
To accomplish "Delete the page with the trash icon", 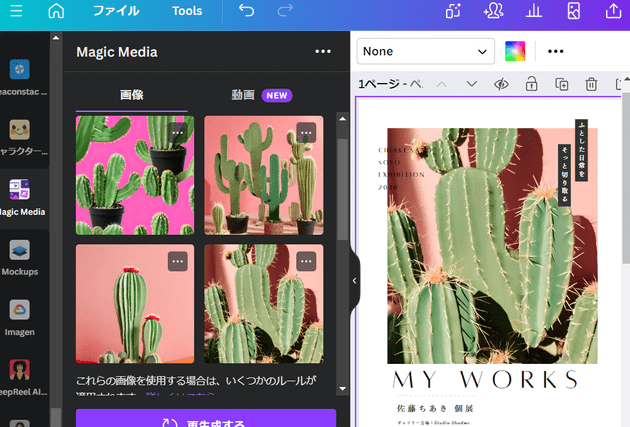I will coord(592,84).
